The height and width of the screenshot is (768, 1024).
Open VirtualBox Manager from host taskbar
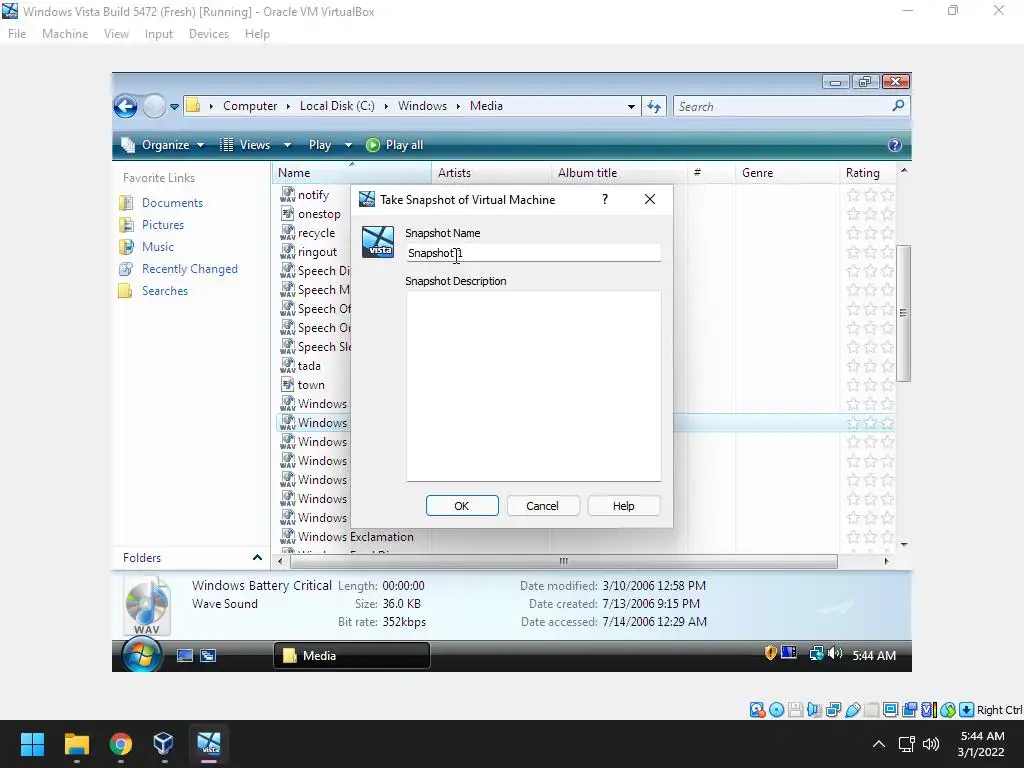coord(164,744)
